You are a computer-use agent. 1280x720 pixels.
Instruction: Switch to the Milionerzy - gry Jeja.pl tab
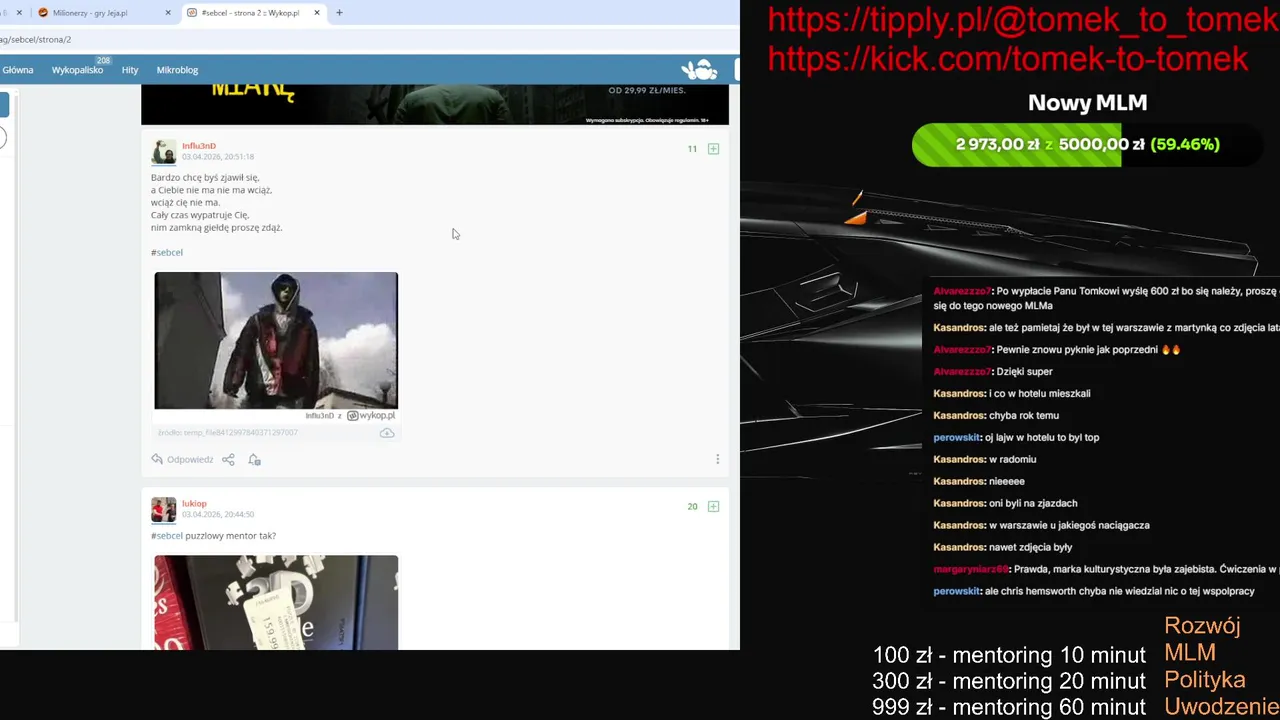(x=103, y=13)
